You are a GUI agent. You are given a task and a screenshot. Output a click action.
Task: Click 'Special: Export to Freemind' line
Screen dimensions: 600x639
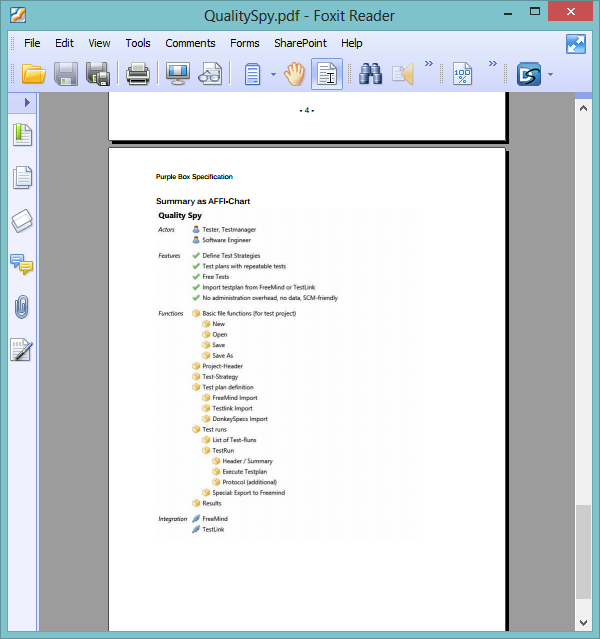point(249,493)
